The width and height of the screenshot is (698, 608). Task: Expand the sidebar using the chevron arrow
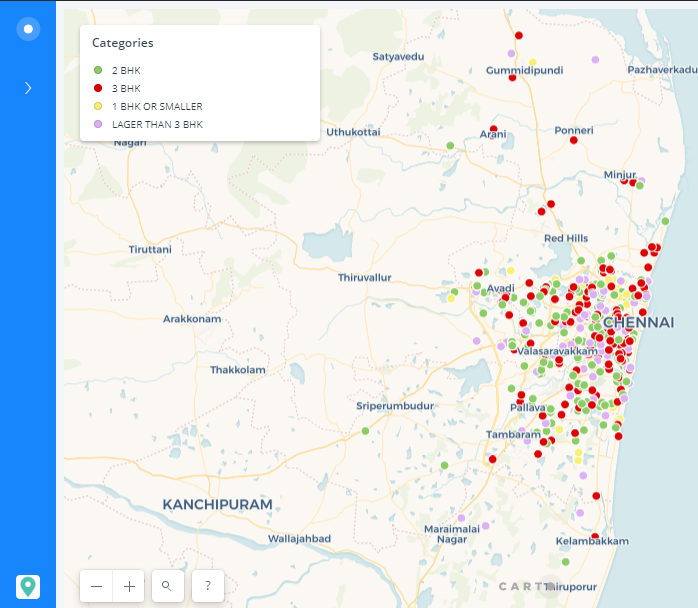[28, 88]
